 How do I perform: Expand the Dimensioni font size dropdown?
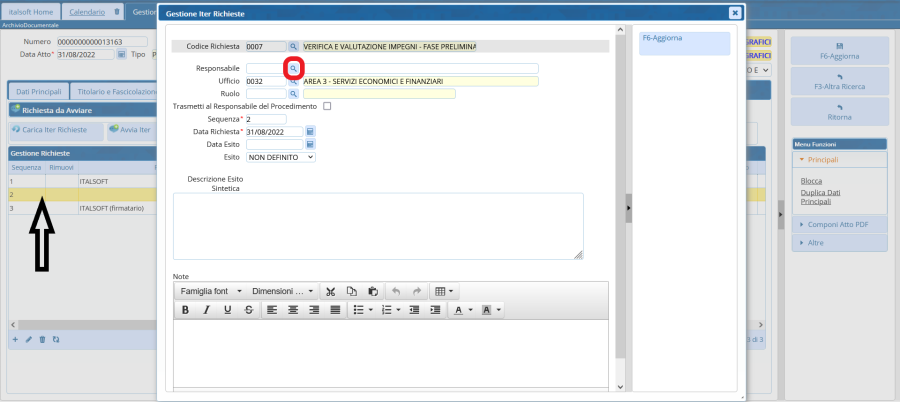283,291
